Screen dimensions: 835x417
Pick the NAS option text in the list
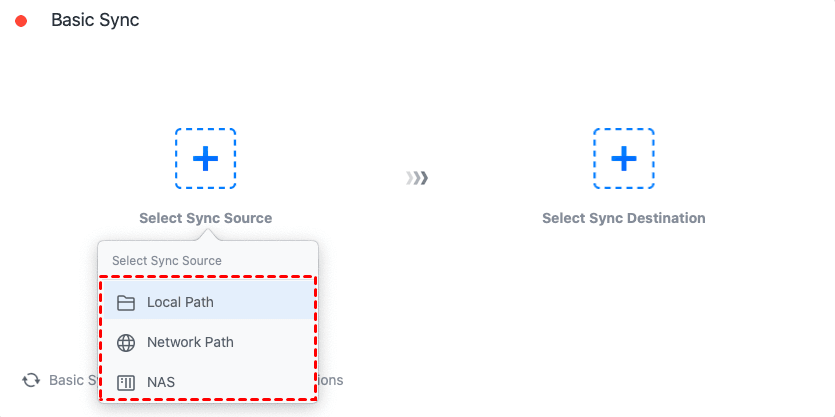pyautogui.click(x=160, y=382)
